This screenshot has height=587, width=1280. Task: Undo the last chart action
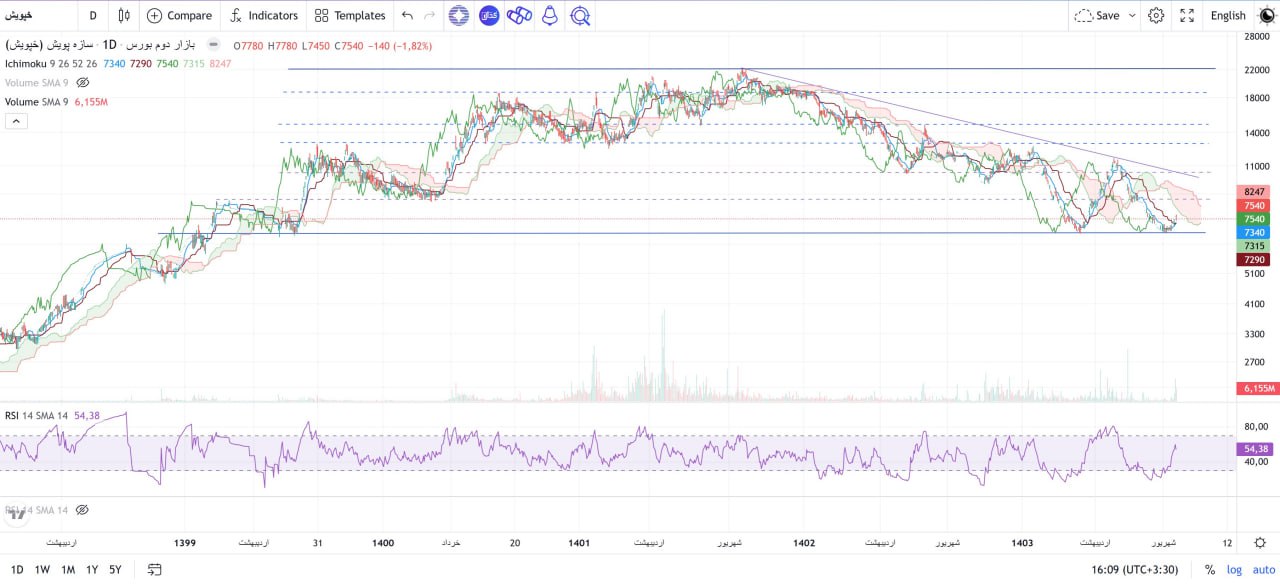tap(407, 15)
